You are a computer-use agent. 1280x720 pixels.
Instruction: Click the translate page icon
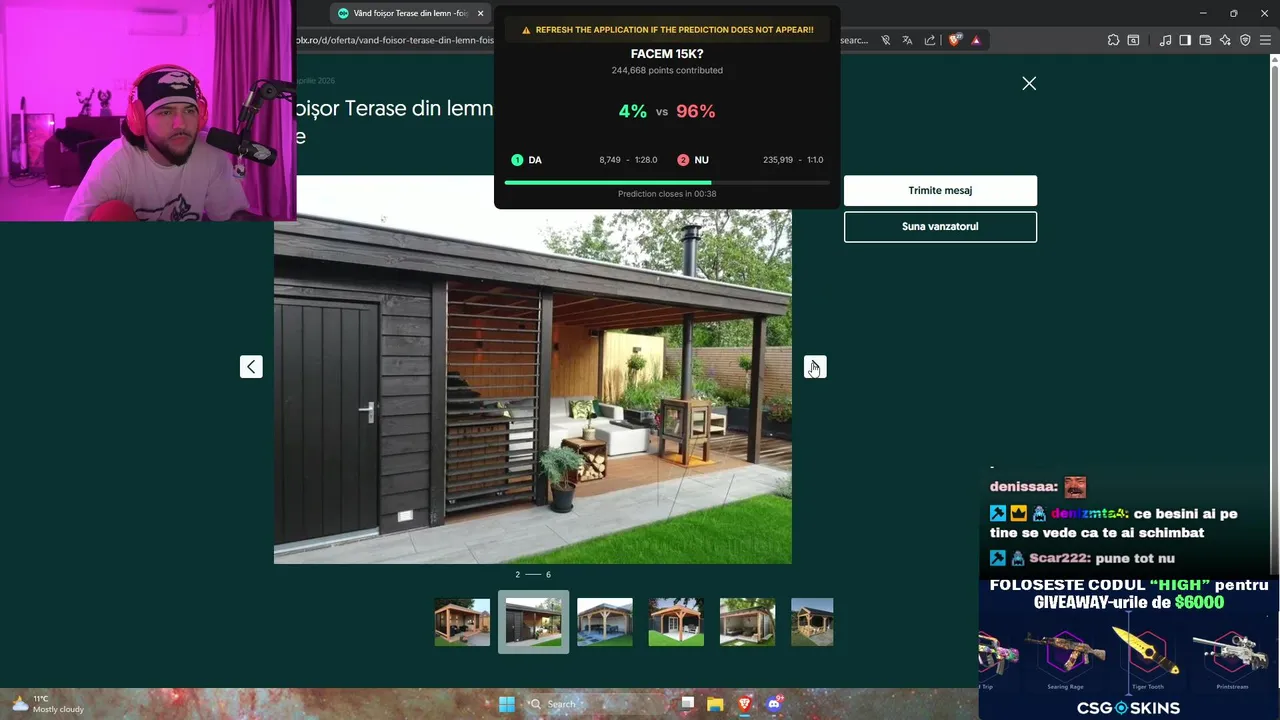907,40
